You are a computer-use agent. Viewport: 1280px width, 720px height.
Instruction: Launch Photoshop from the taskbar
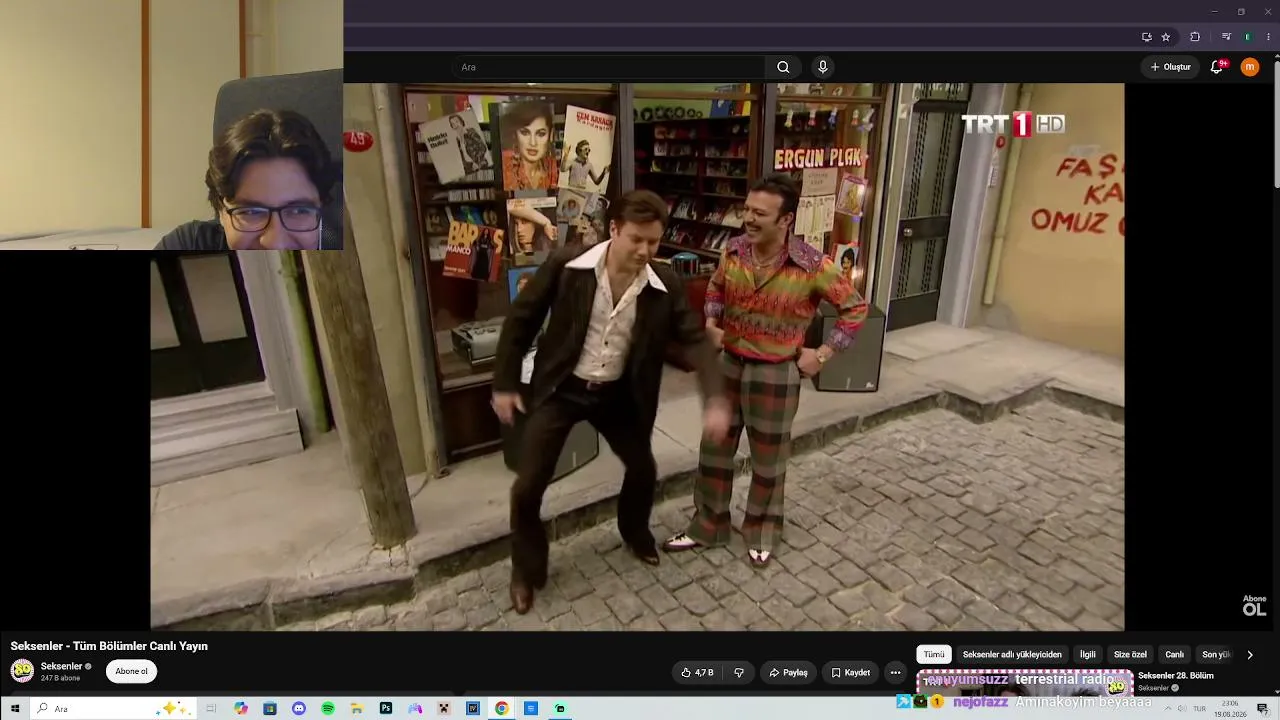(x=386, y=709)
